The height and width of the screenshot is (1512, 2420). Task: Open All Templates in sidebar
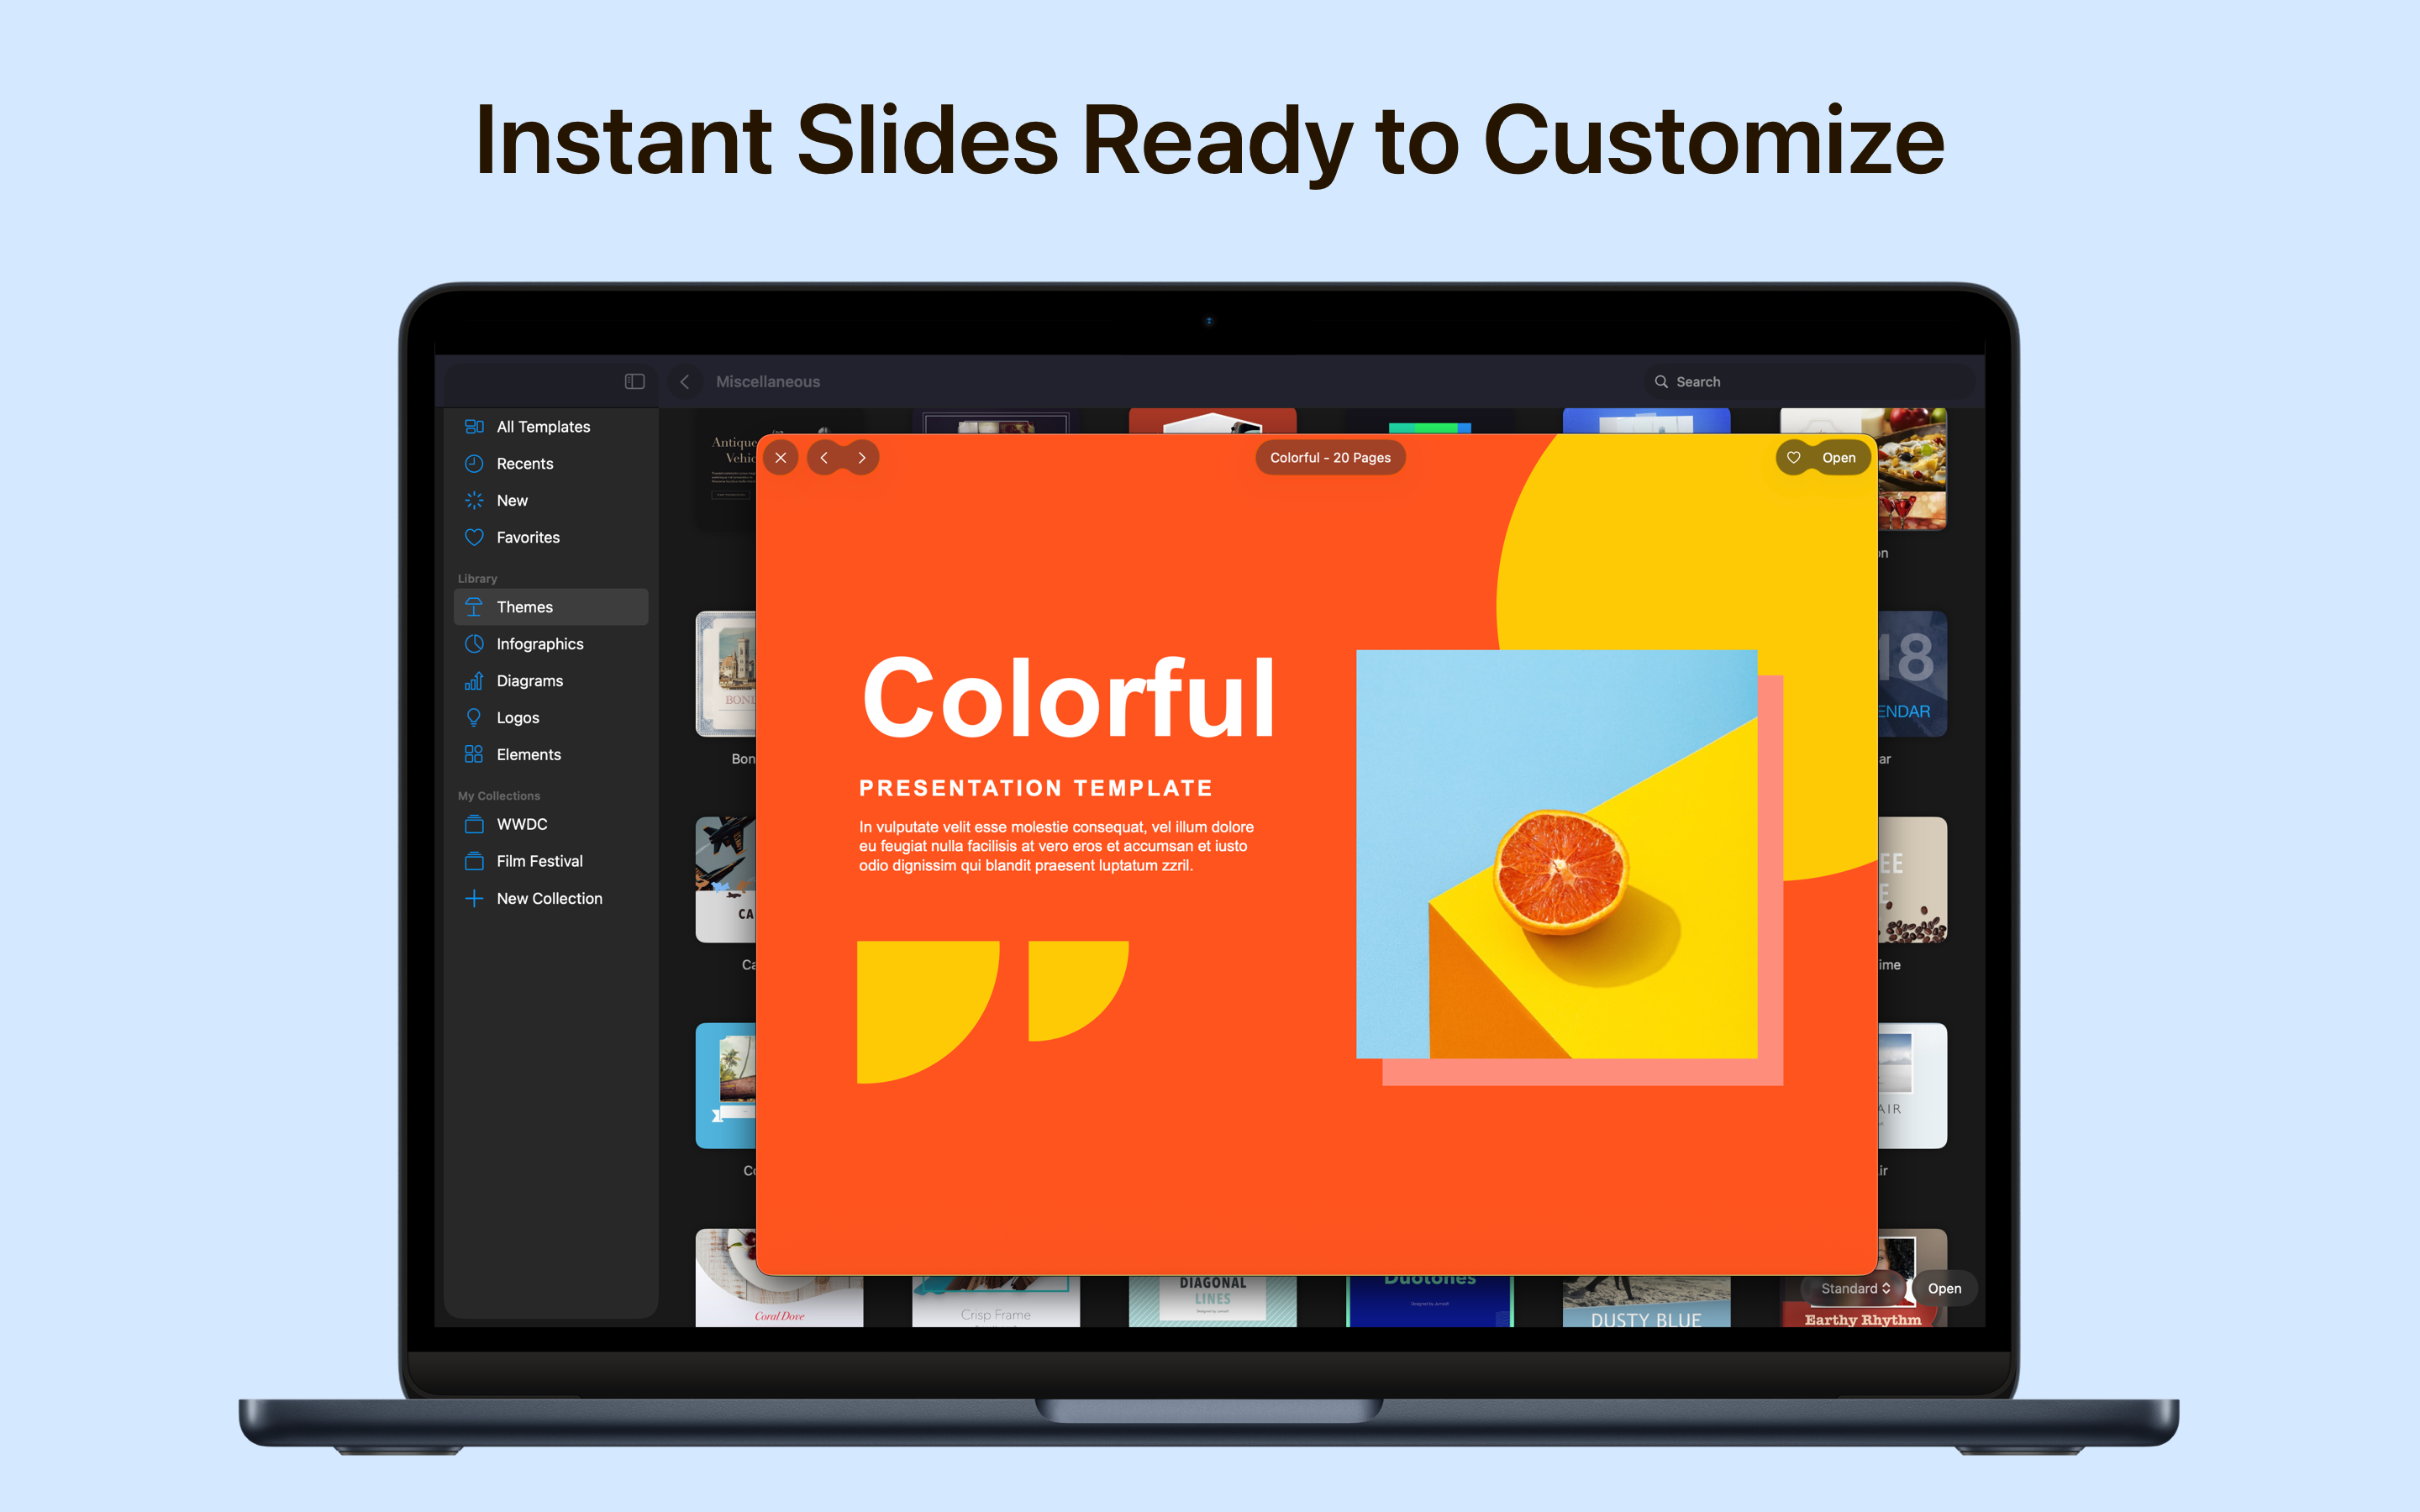click(550, 426)
